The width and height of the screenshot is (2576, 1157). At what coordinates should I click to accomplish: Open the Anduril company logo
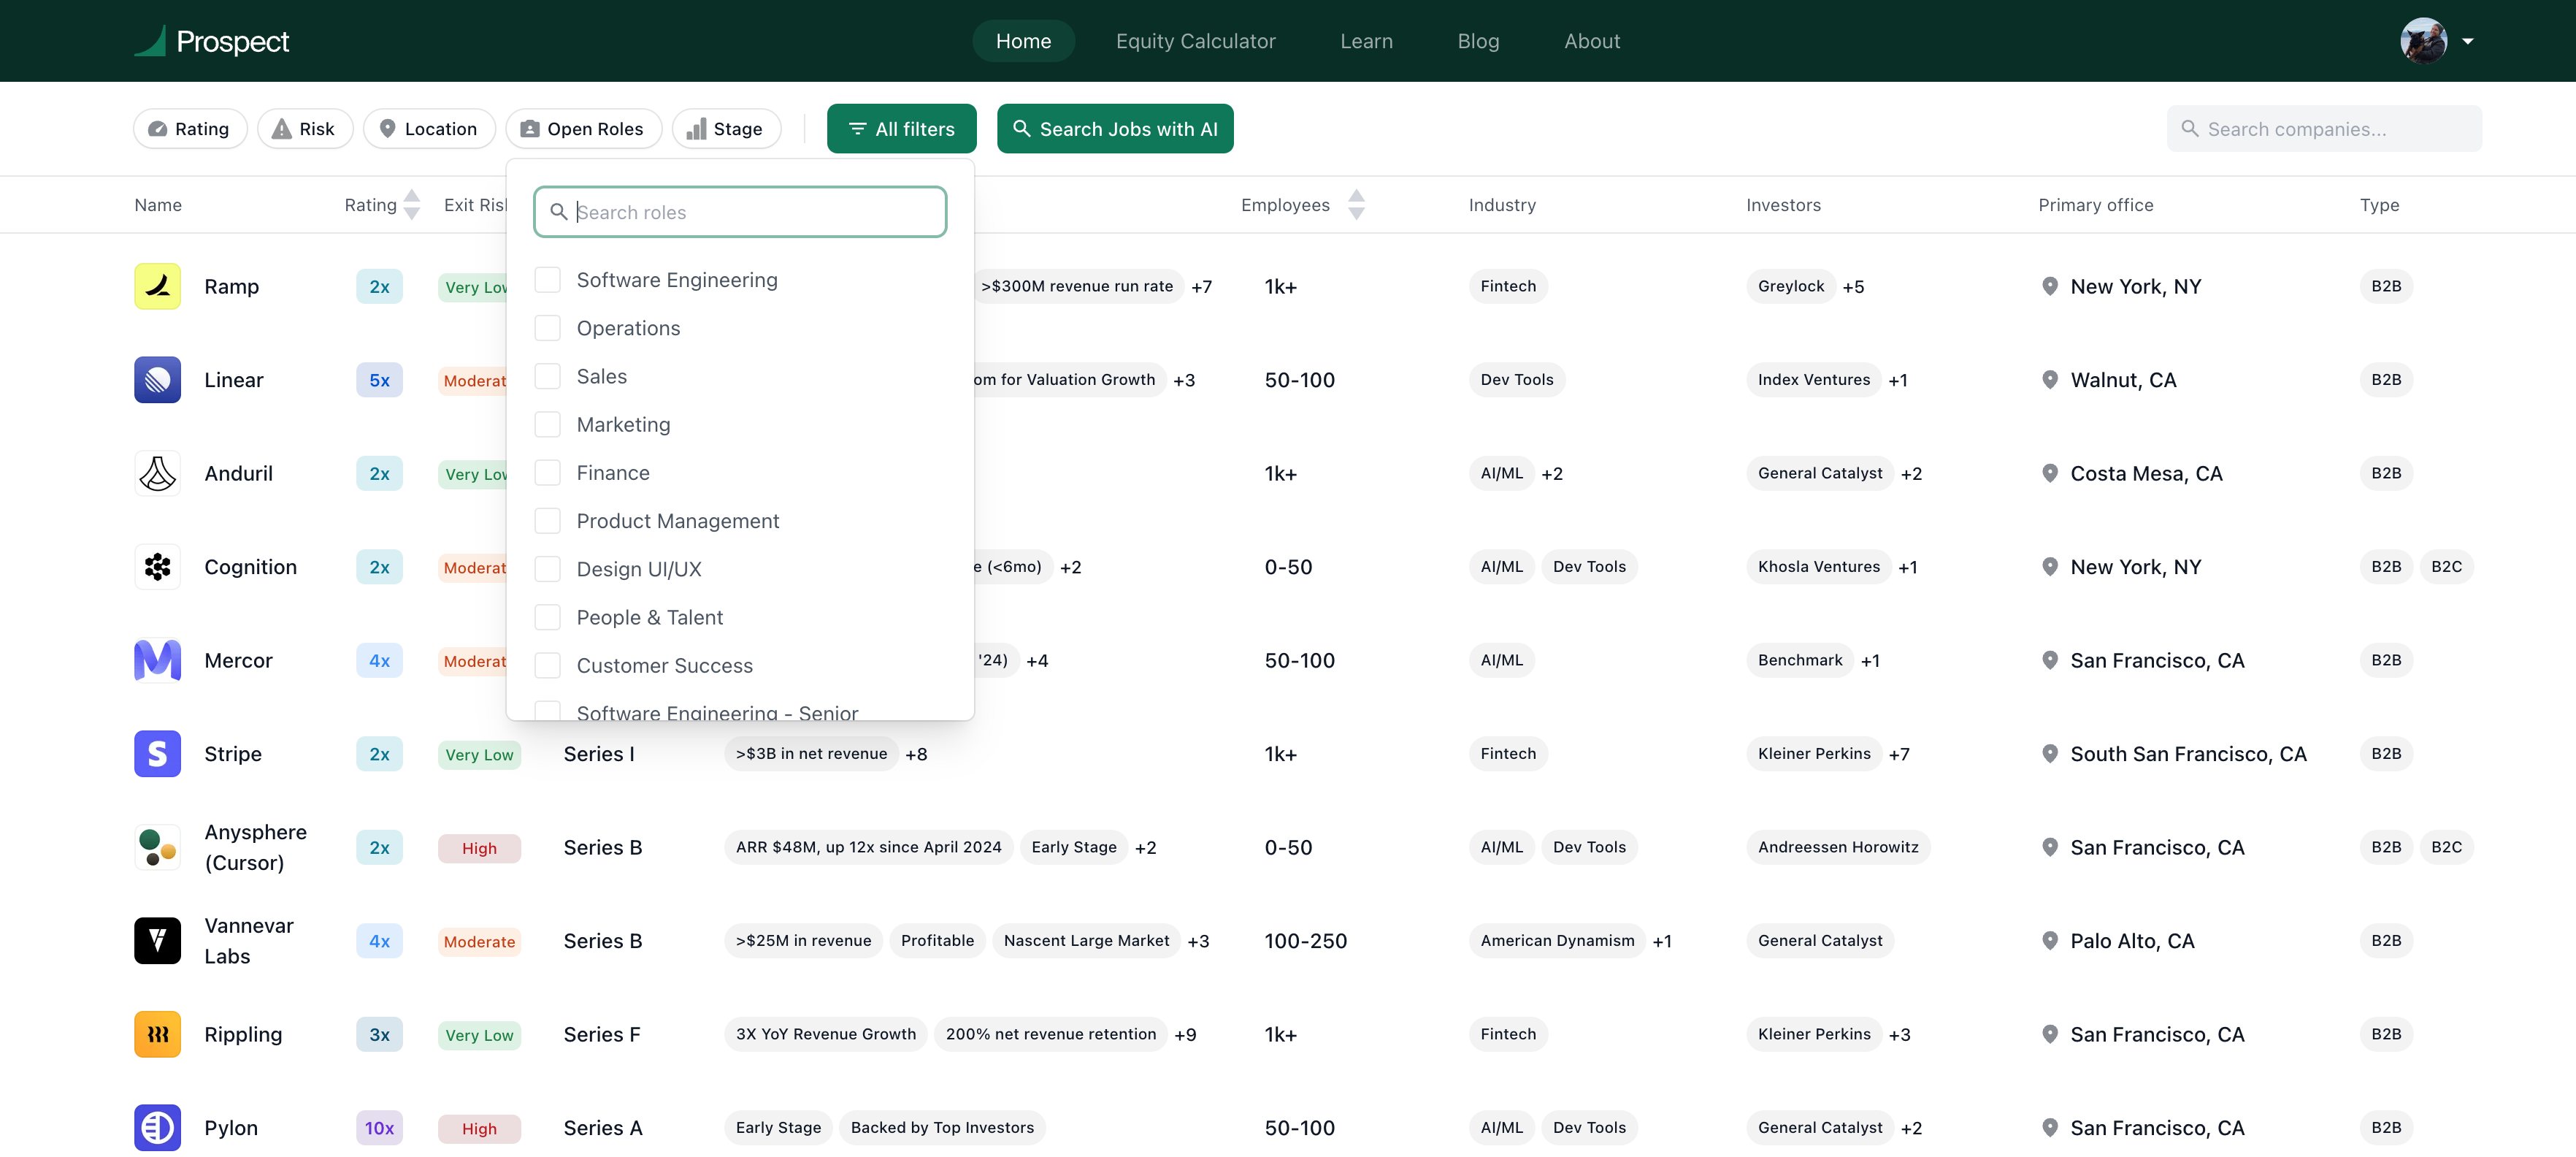point(157,473)
